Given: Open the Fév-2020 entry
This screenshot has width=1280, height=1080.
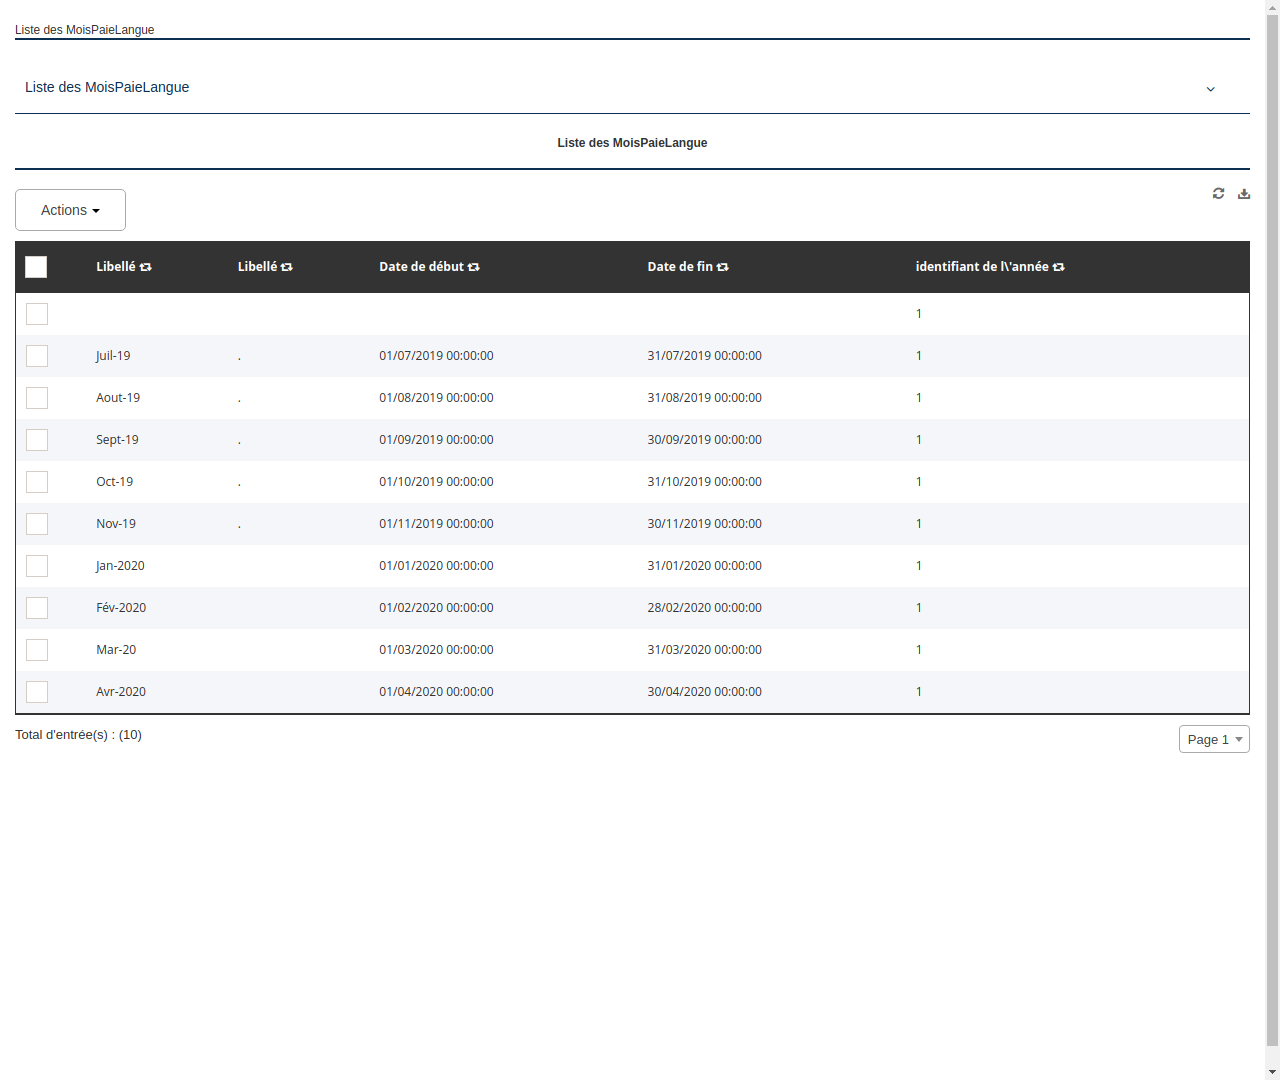Looking at the screenshot, I should (x=121, y=607).
